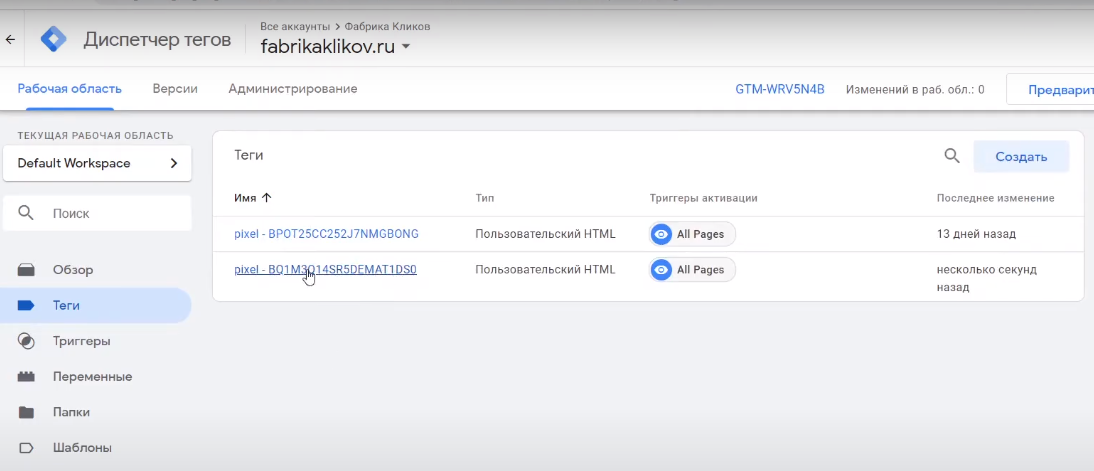The height and width of the screenshot is (471, 1094).
Task: Open tag pixel - BPOT25CC252J7NMGBONG
Action: 326,234
